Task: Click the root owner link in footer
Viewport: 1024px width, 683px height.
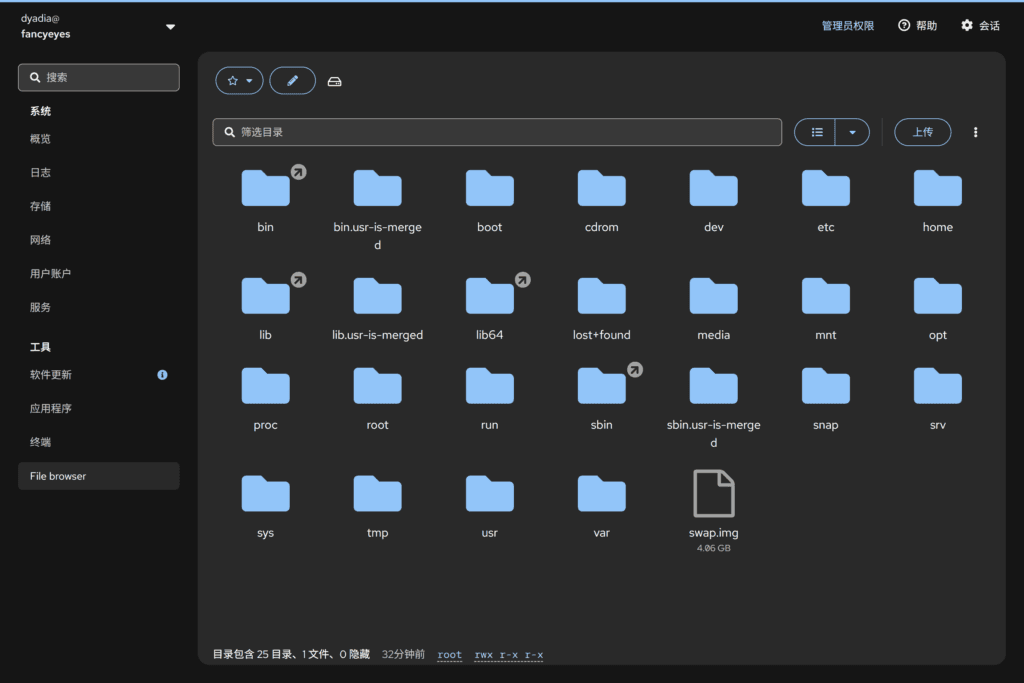Action: pyautogui.click(x=449, y=655)
